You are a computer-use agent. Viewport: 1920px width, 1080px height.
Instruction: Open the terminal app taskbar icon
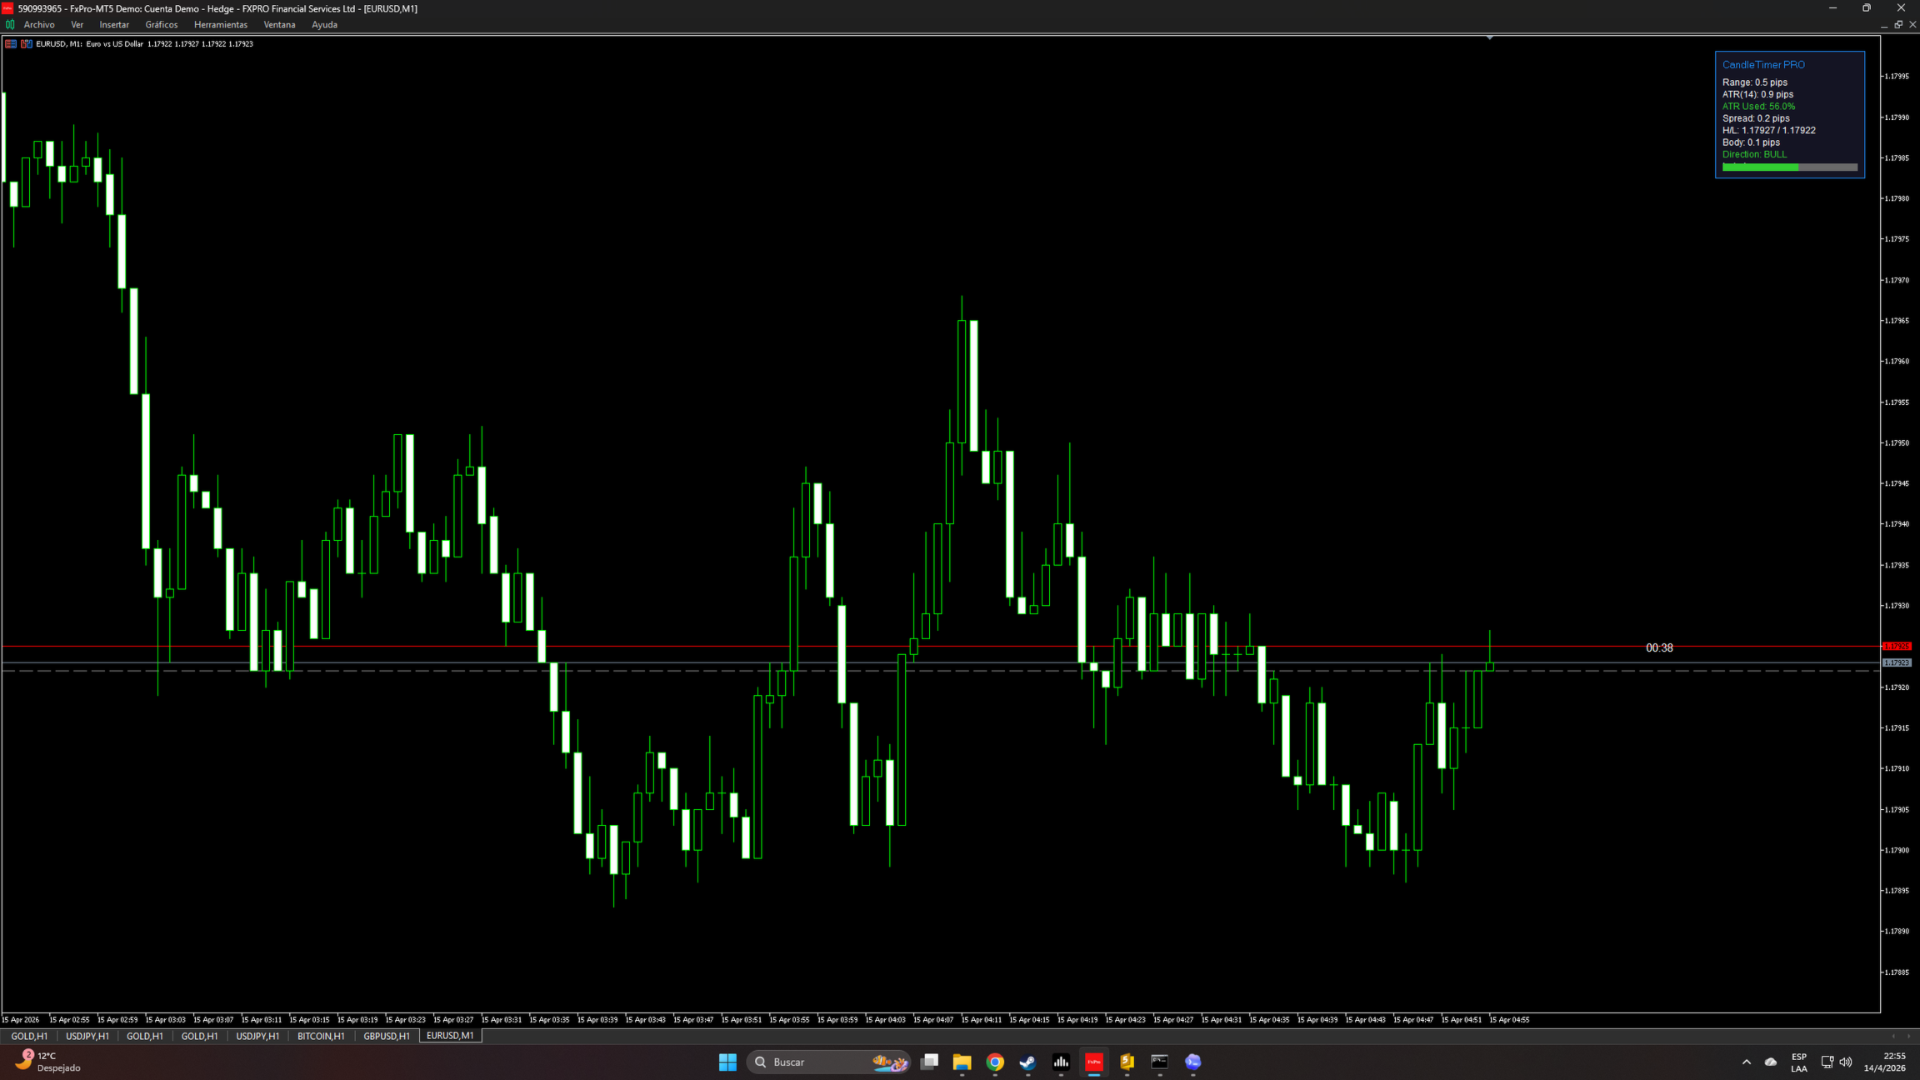coord(1160,1062)
